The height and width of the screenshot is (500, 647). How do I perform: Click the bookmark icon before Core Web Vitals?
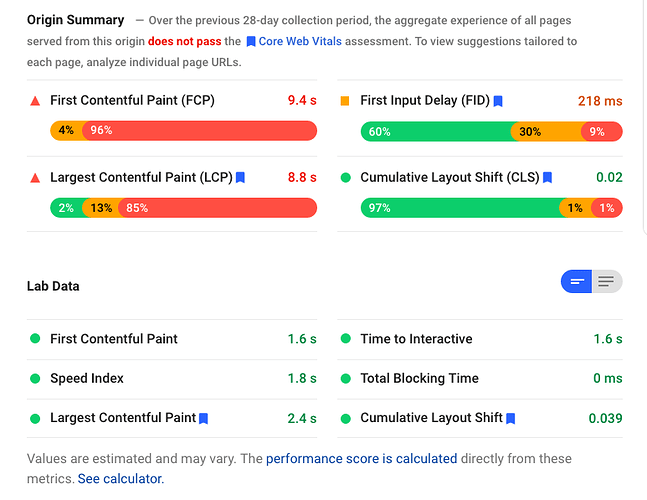point(250,42)
